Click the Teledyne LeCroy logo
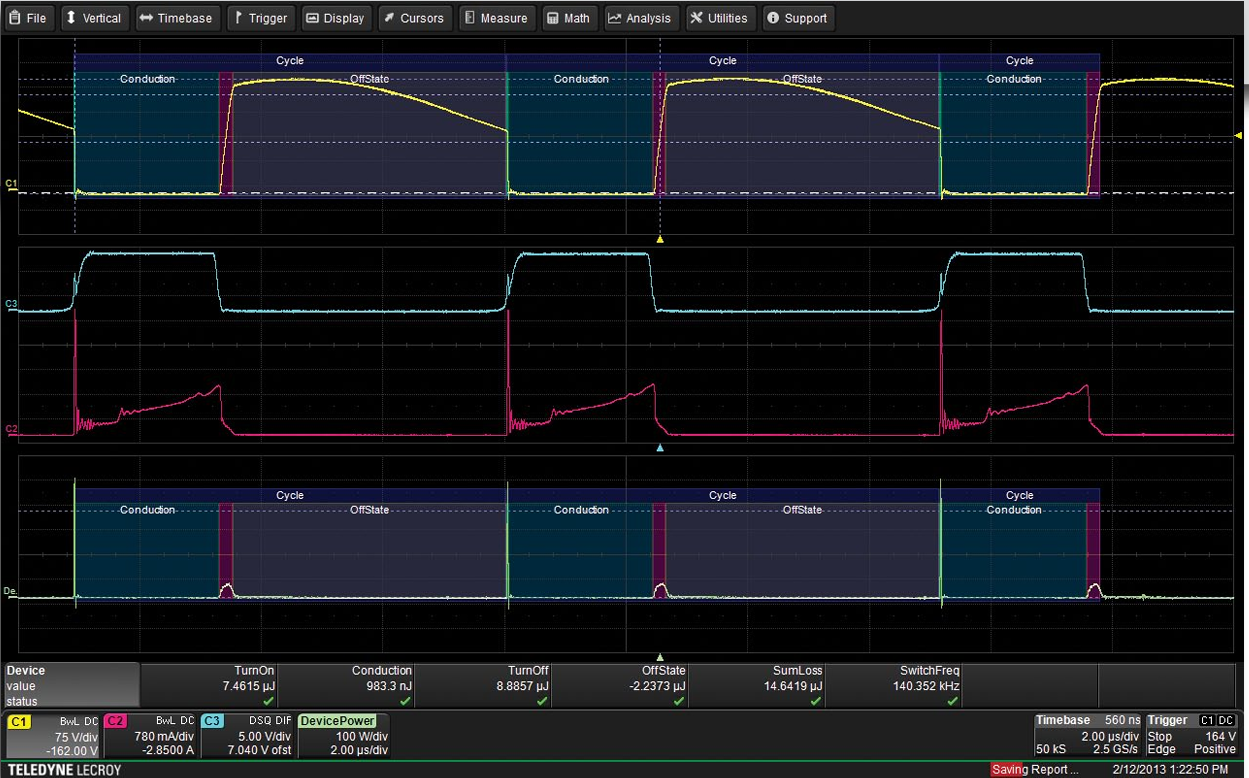Image resolution: width=1249 pixels, height=778 pixels. [x=66, y=769]
